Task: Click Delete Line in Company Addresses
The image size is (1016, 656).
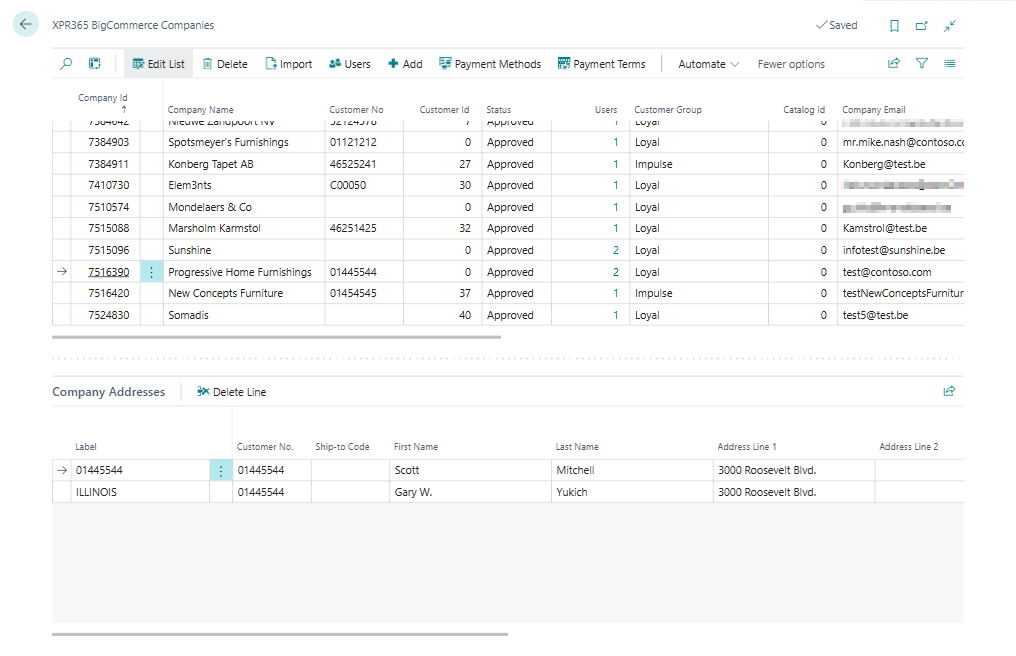Action: point(231,392)
